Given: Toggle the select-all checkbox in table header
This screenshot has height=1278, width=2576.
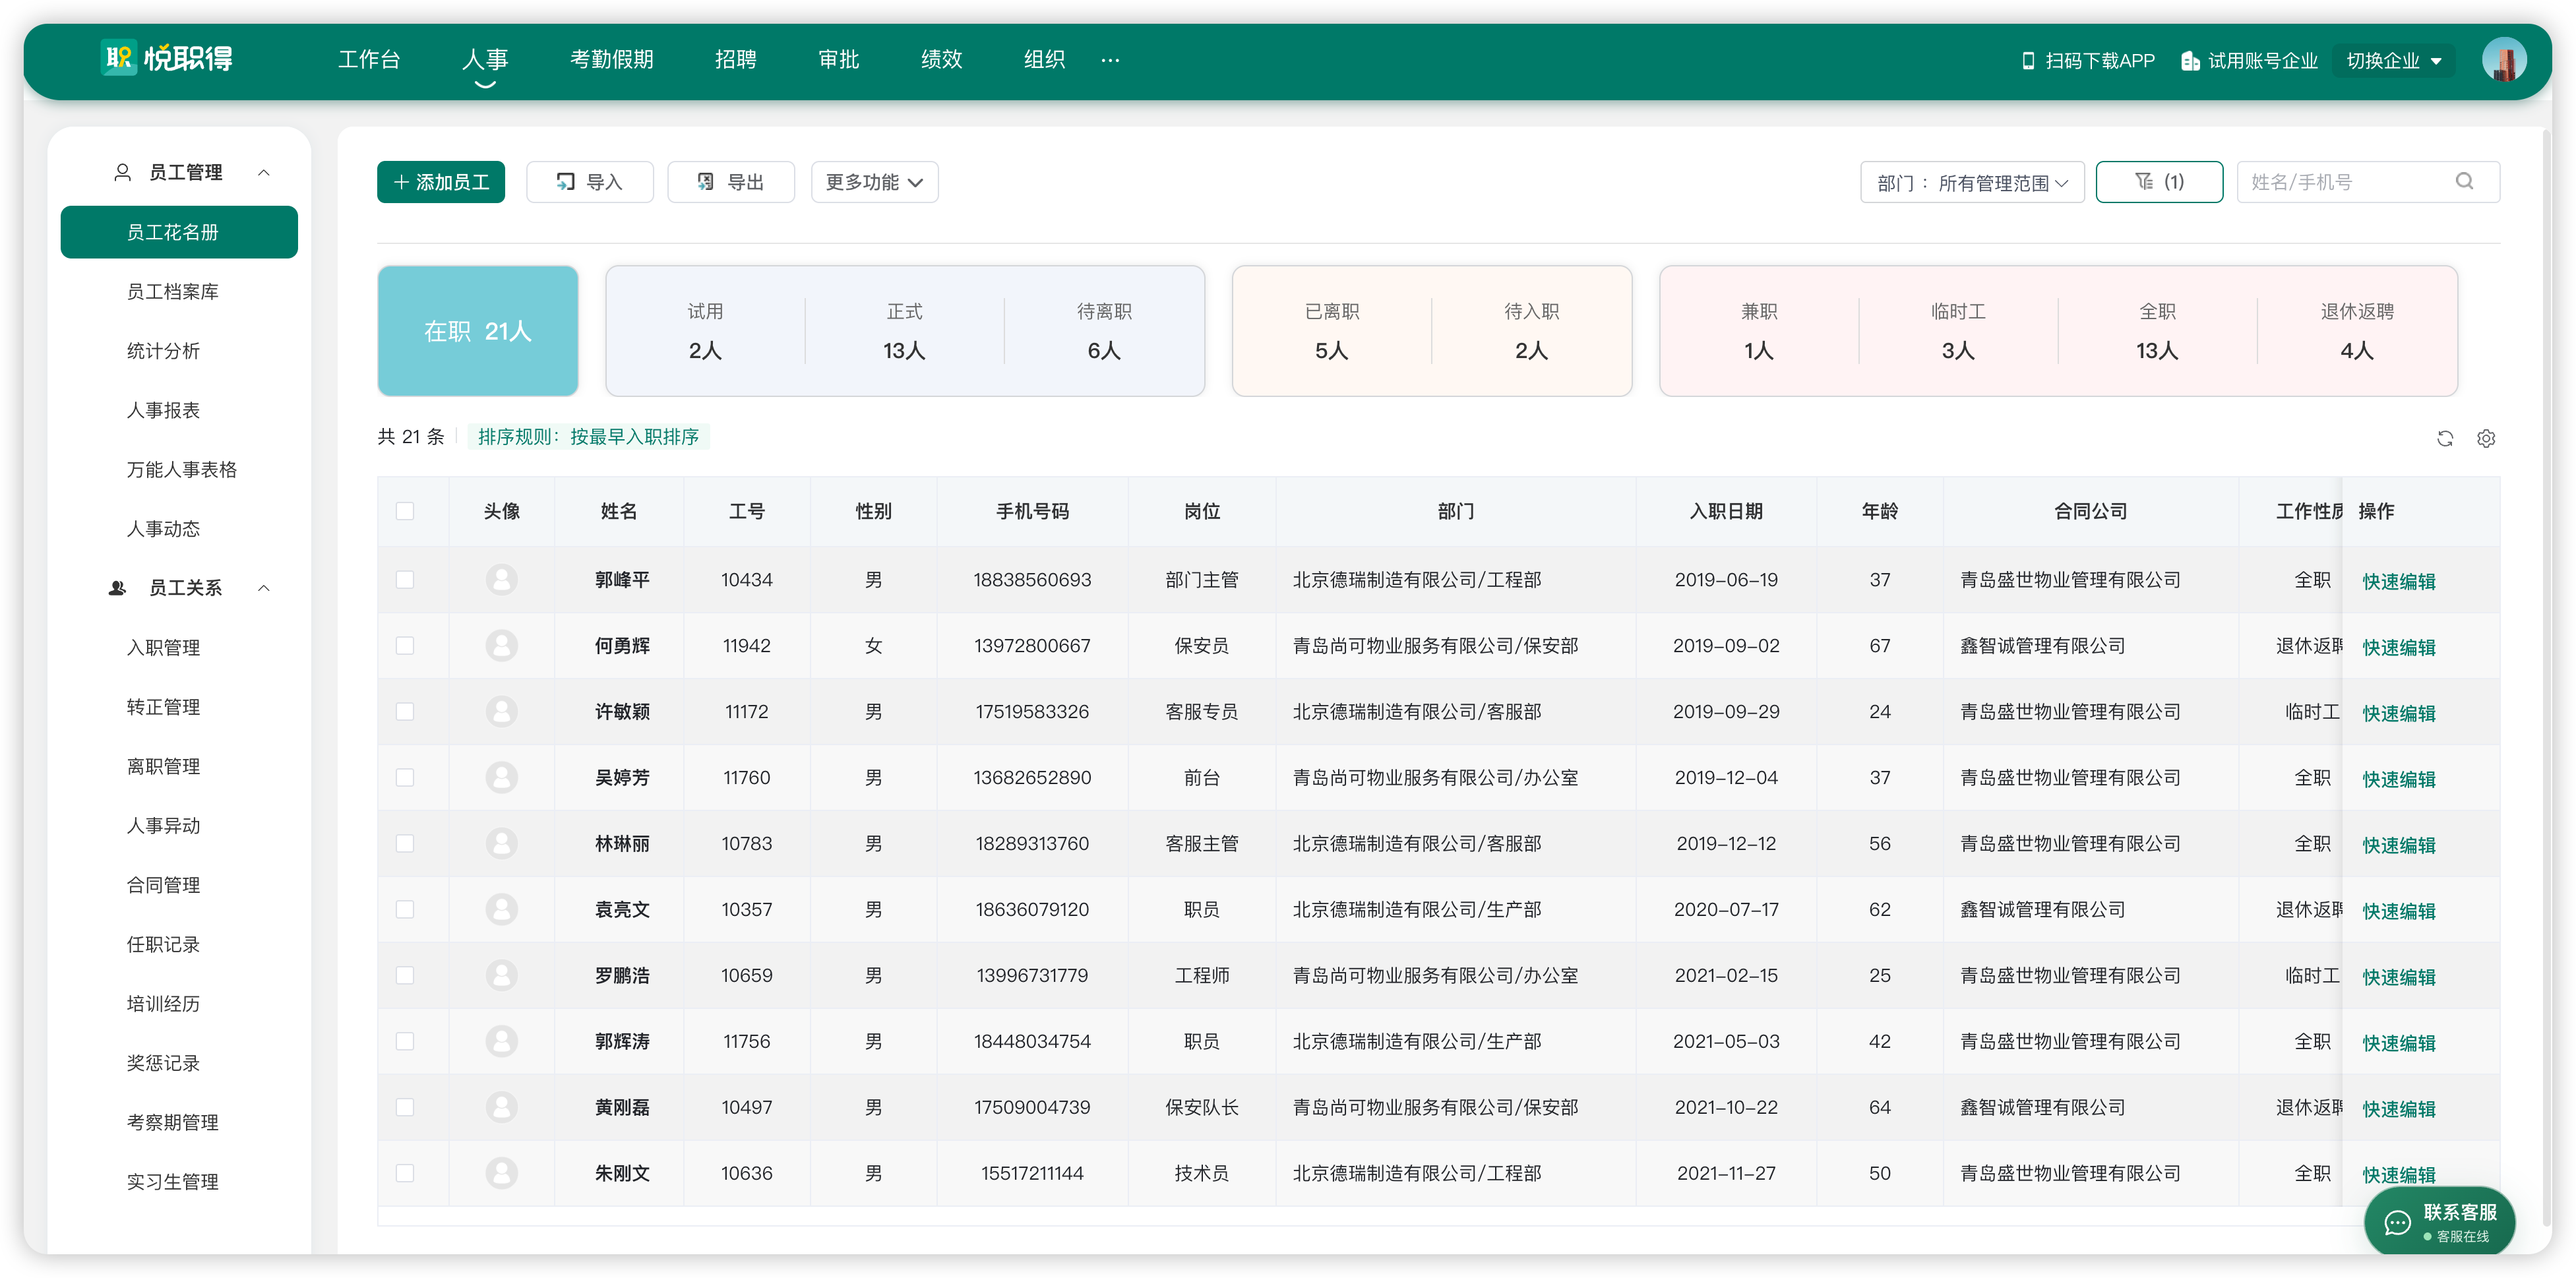Looking at the screenshot, I should point(404,511).
